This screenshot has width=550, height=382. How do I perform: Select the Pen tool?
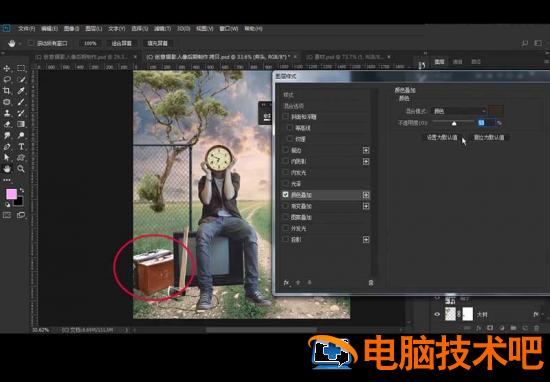point(7,147)
